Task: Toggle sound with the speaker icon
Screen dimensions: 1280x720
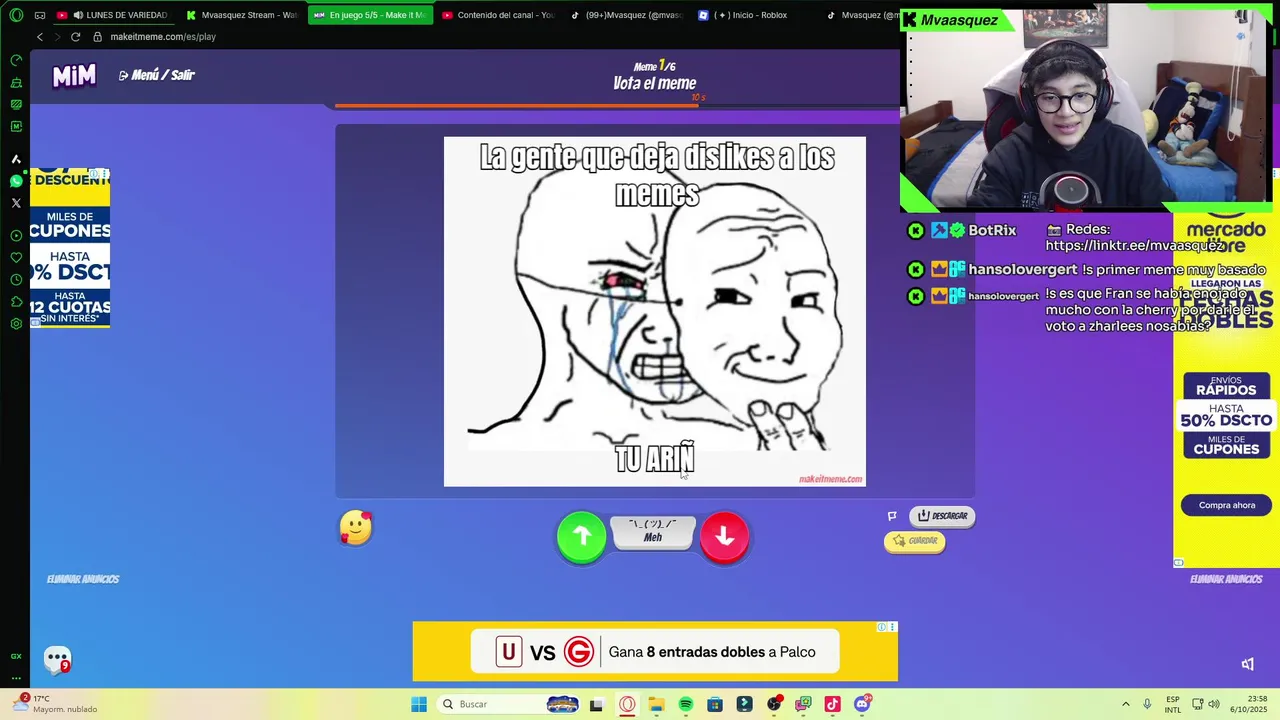Action: pyautogui.click(x=1247, y=664)
